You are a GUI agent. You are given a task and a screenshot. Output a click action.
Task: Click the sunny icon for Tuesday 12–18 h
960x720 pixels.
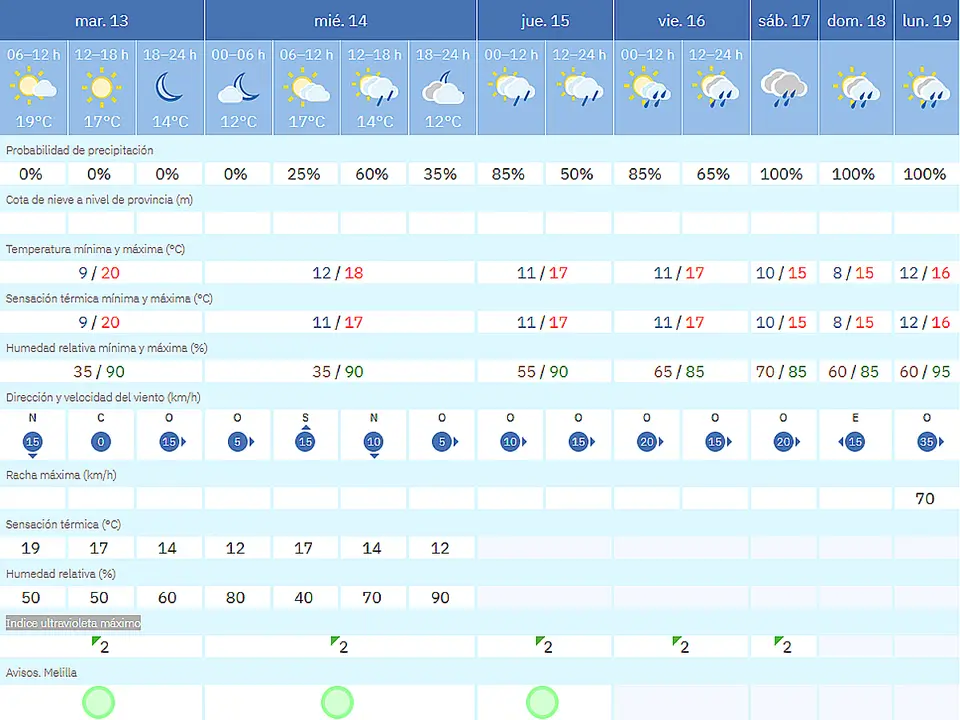click(102, 88)
